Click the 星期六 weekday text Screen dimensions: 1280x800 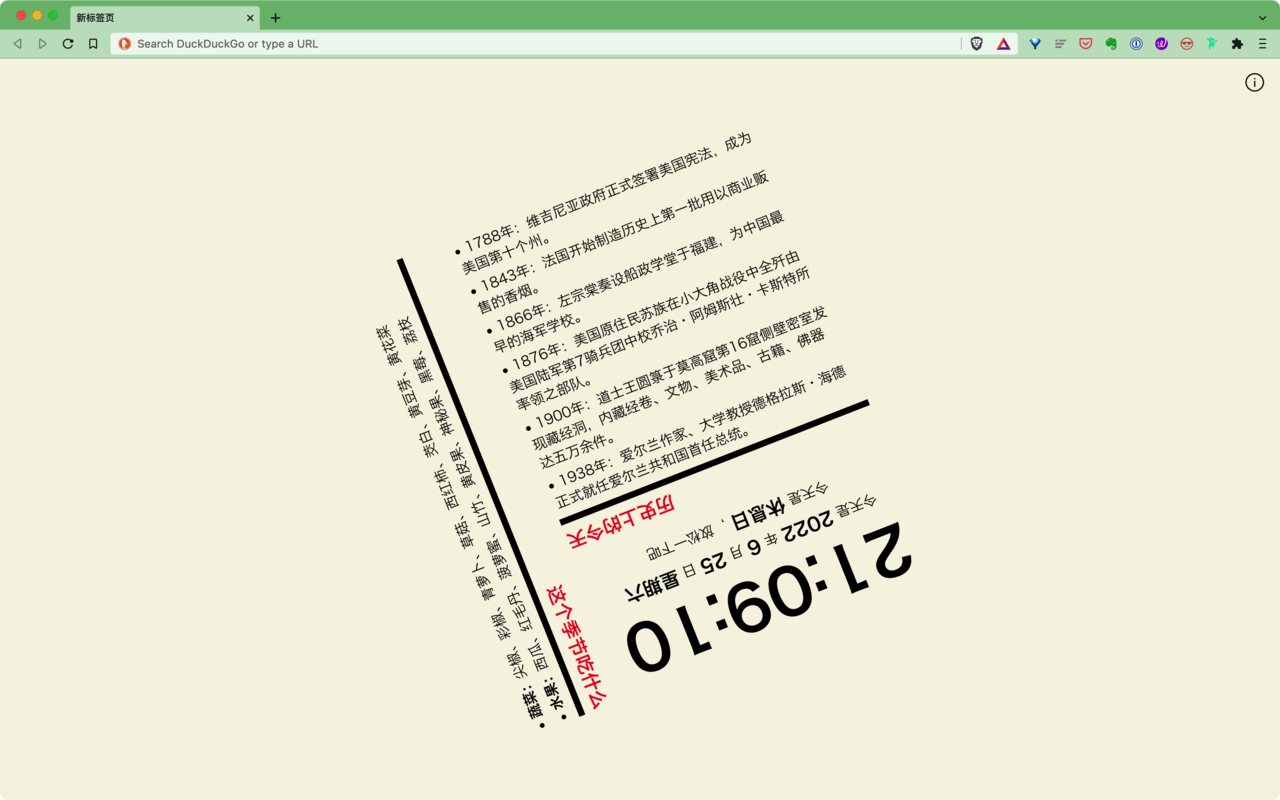652,585
